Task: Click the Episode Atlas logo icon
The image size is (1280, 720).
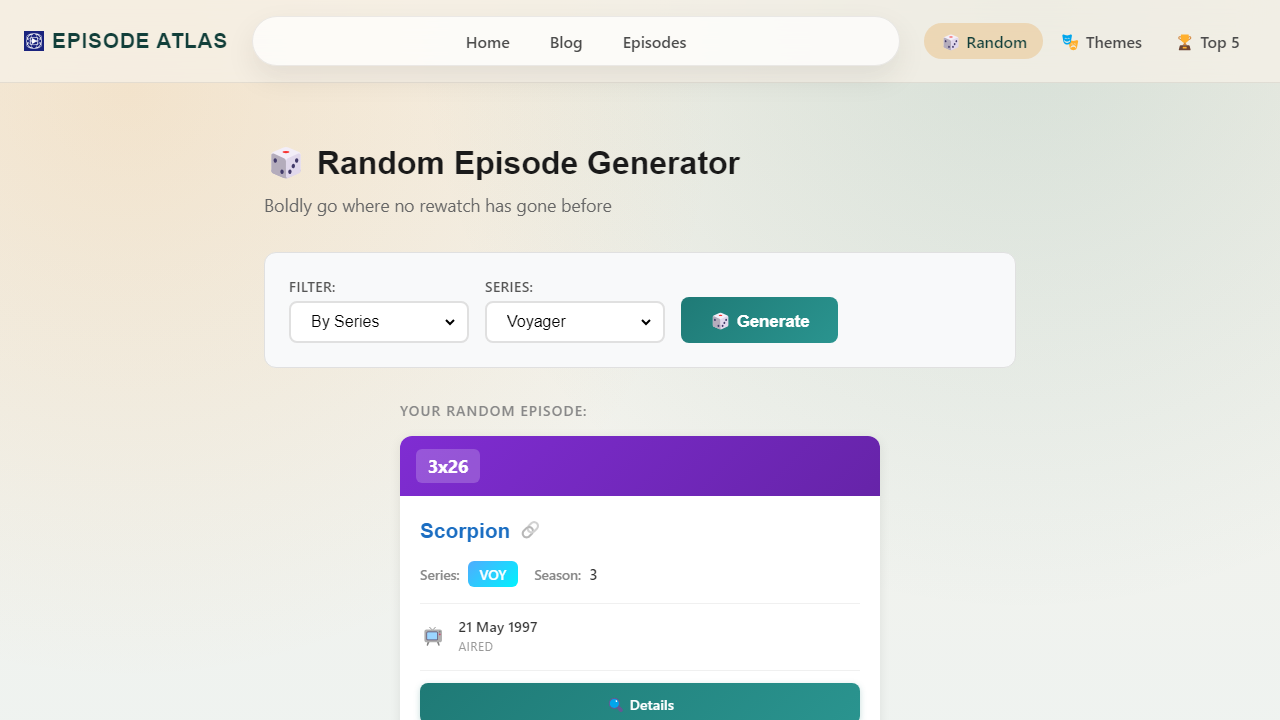Action: coord(33,40)
